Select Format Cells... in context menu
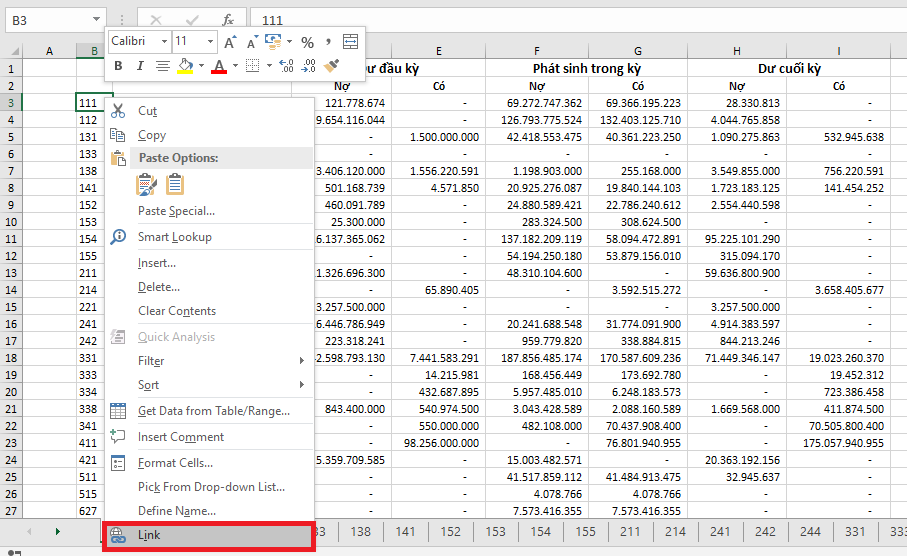Screen dimensions: 907x556 [175, 463]
